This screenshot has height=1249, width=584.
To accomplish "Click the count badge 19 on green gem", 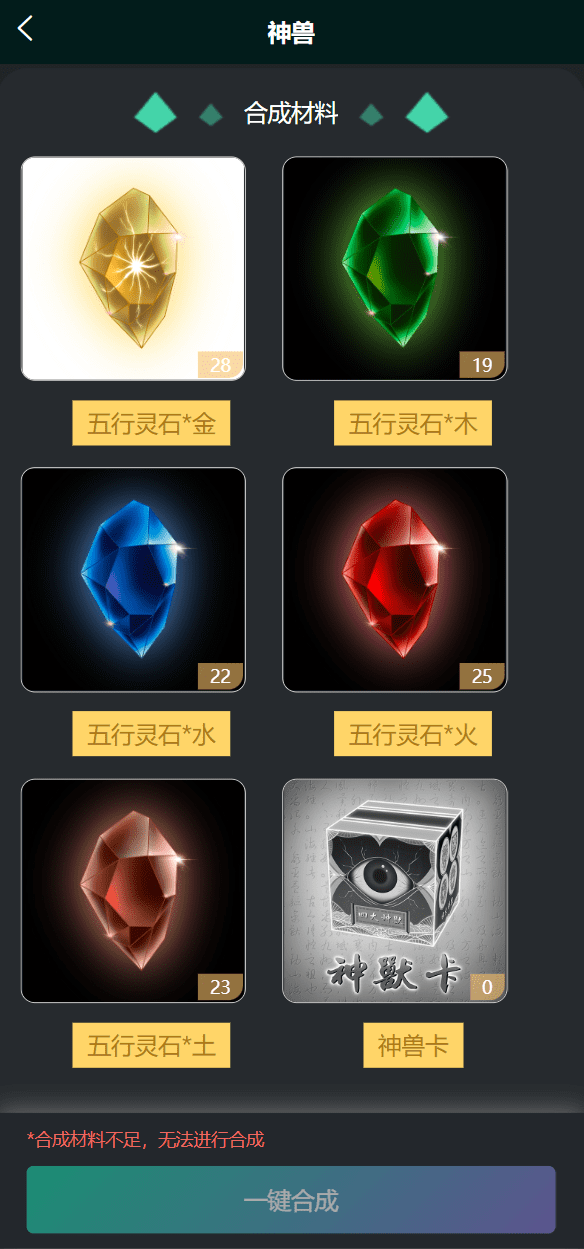I will click(x=482, y=366).
